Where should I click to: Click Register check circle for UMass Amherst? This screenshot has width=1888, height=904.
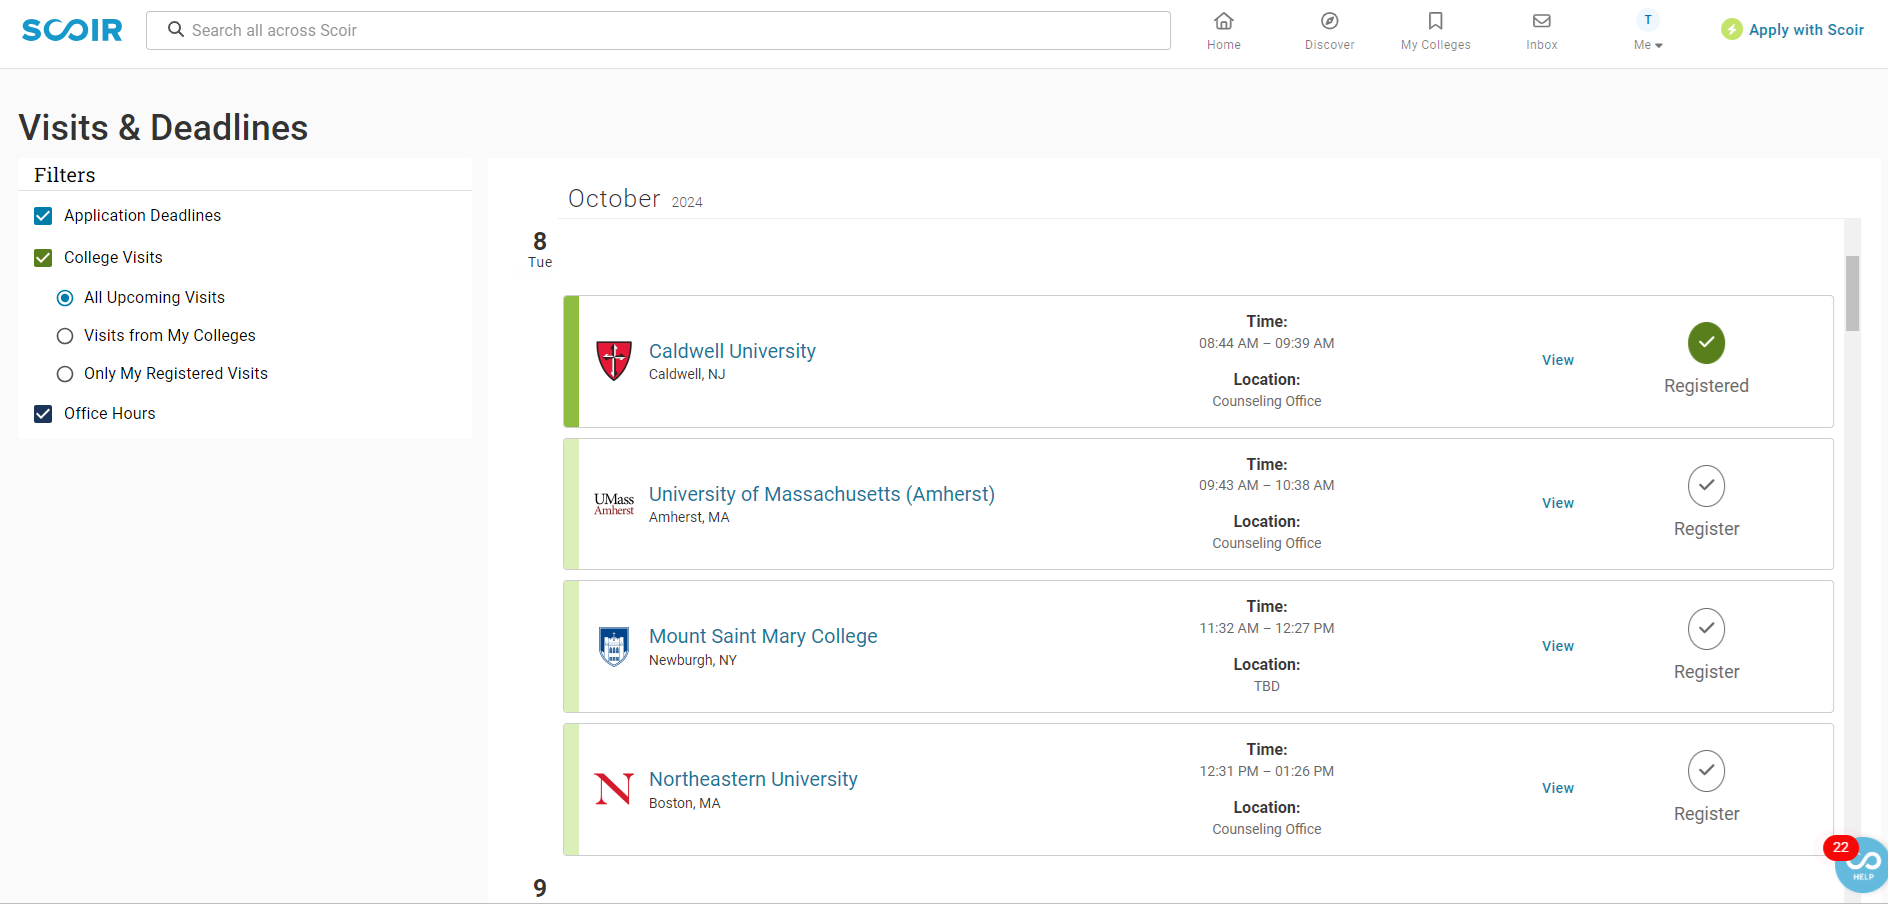coord(1706,486)
